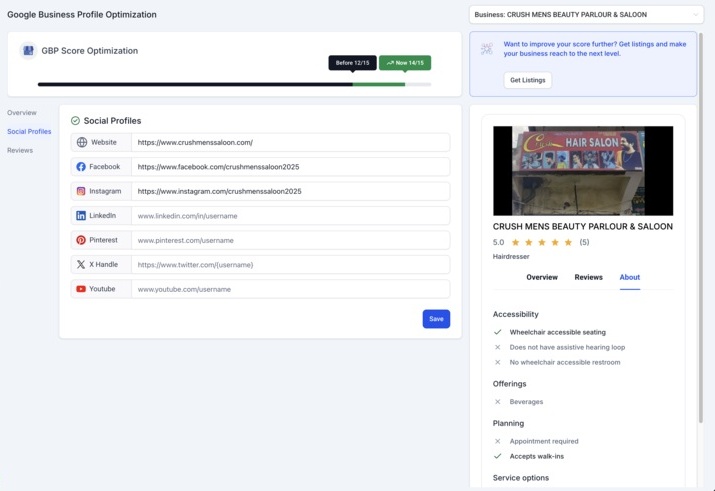Click the listings promo icon in the banner
The width and height of the screenshot is (715, 491).
click(x=487, y=48)
